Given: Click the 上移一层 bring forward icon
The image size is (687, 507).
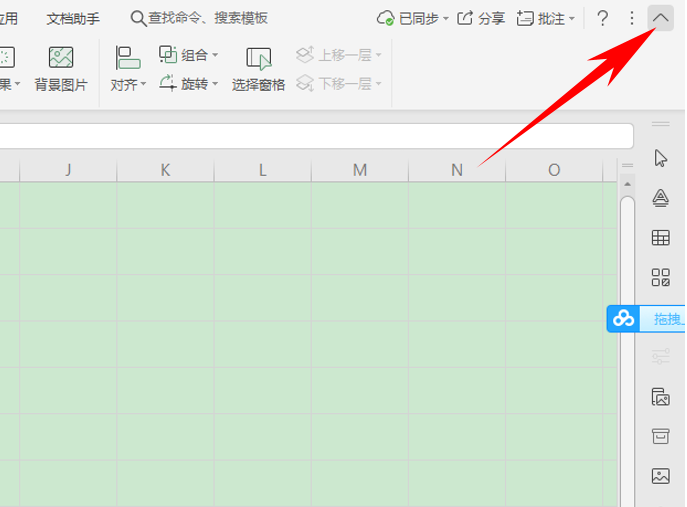Looking at the screenshot, I should (x=305, y=55).
